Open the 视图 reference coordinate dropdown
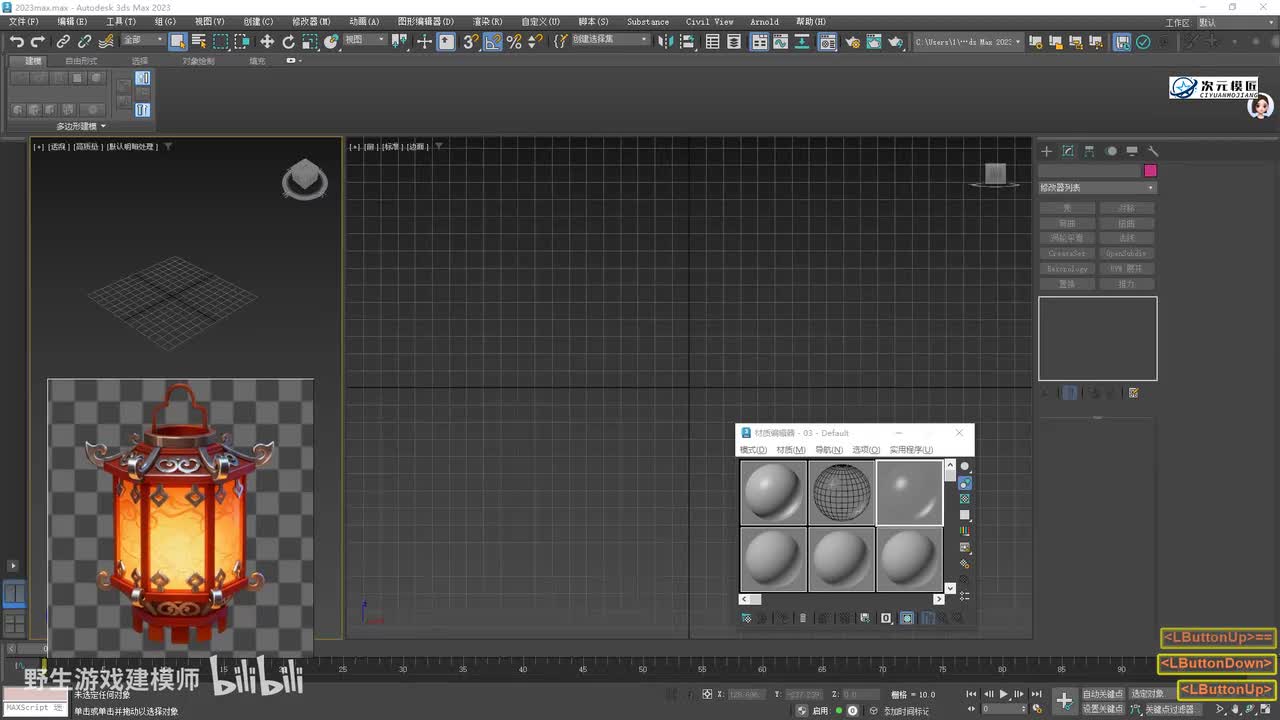This screenshot has width=1280, height=720. coord(364,40)
